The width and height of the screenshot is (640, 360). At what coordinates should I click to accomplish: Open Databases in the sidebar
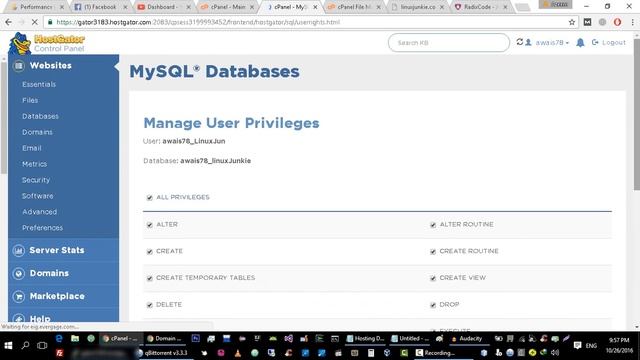40,116
